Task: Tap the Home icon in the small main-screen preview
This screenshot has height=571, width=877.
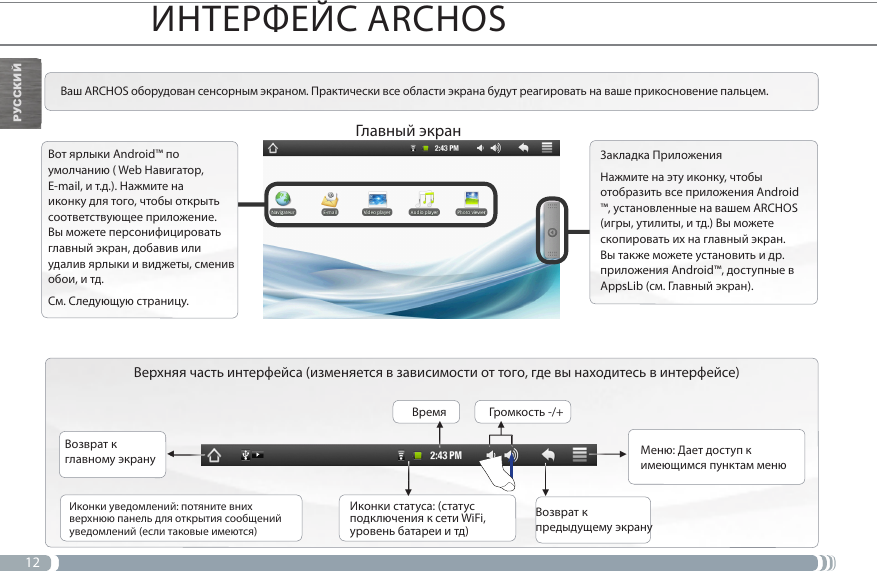Action: (273, 148)
